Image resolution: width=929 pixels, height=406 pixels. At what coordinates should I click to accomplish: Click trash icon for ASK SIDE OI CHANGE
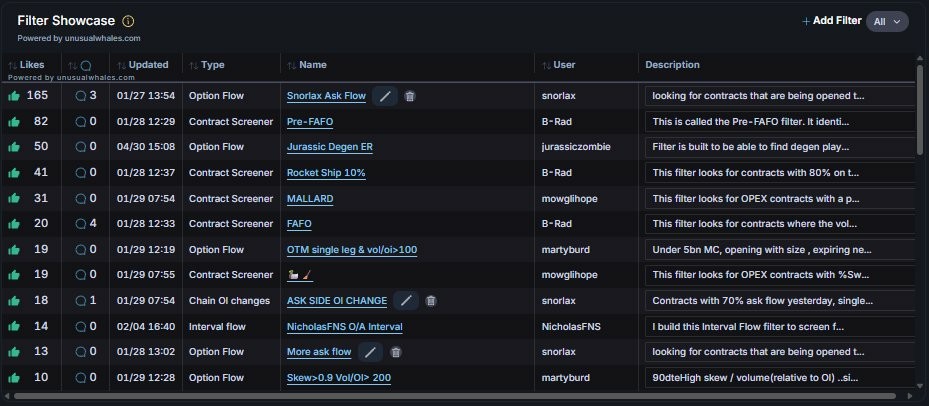tap(430, 300)
